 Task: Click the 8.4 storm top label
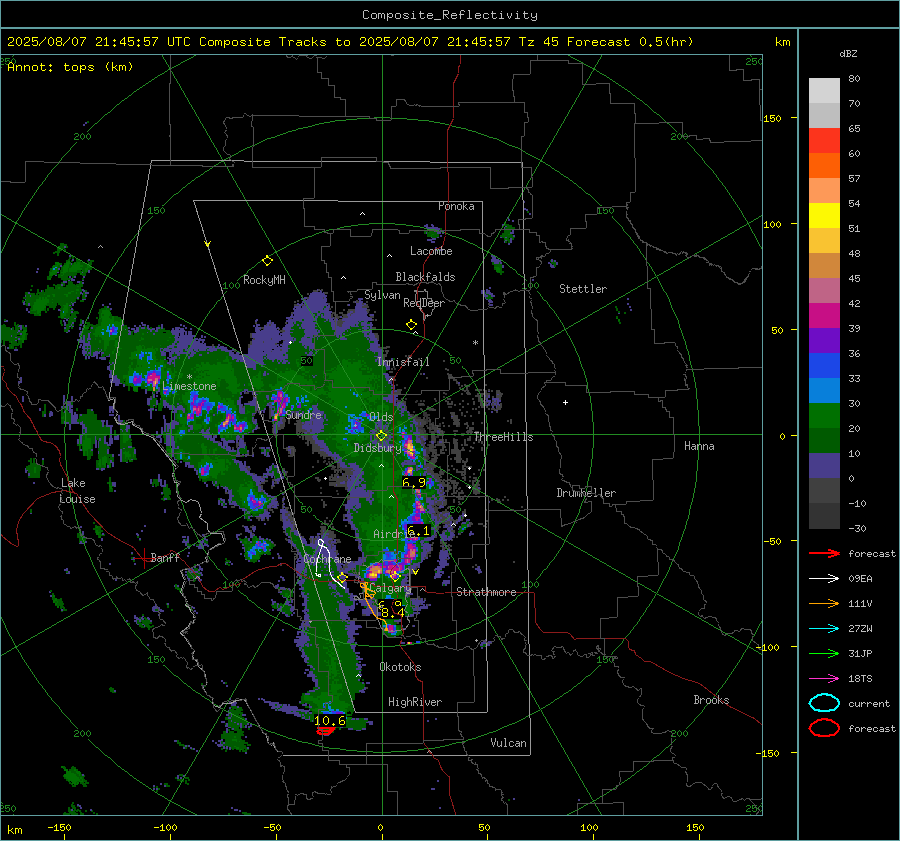click(x=393, y=613)
